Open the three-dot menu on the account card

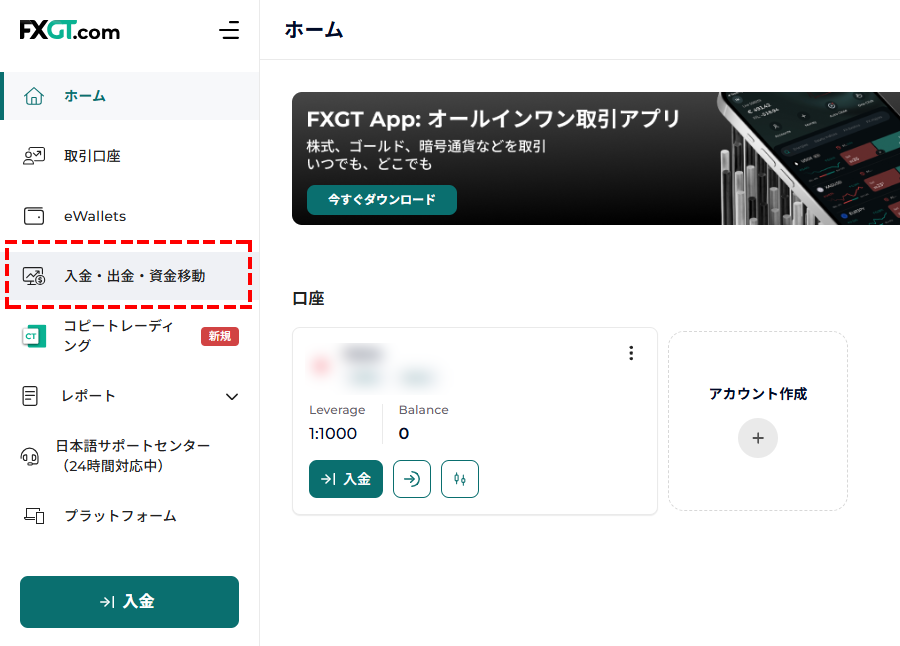coord(631,353)
